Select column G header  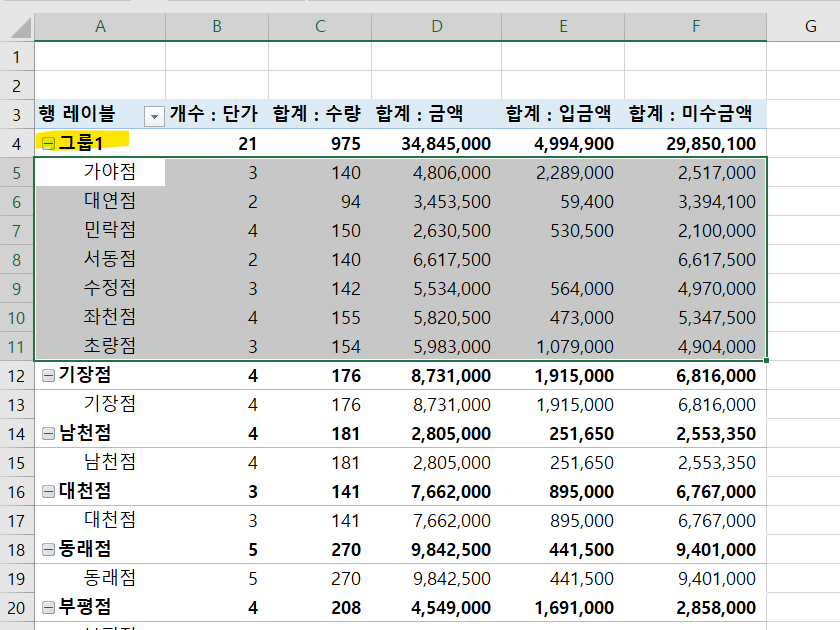[804, 26]
